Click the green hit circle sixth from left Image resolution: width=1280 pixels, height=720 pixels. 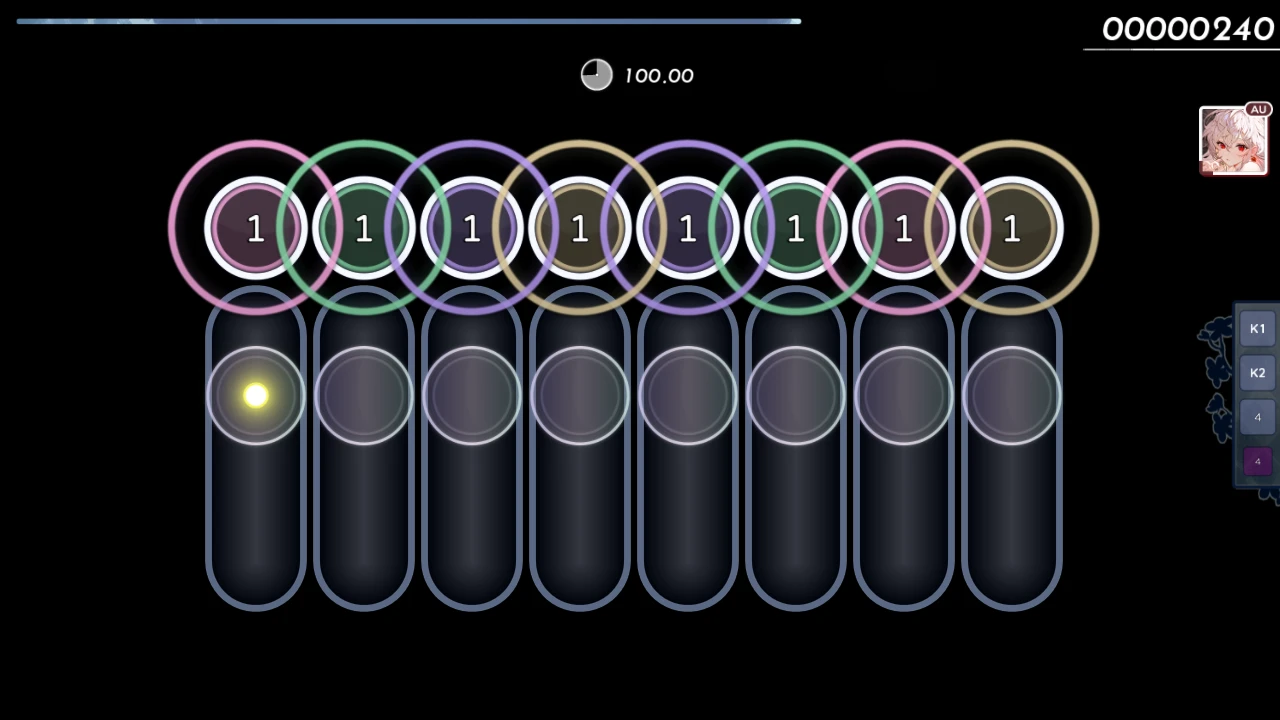tap(795, 229)
